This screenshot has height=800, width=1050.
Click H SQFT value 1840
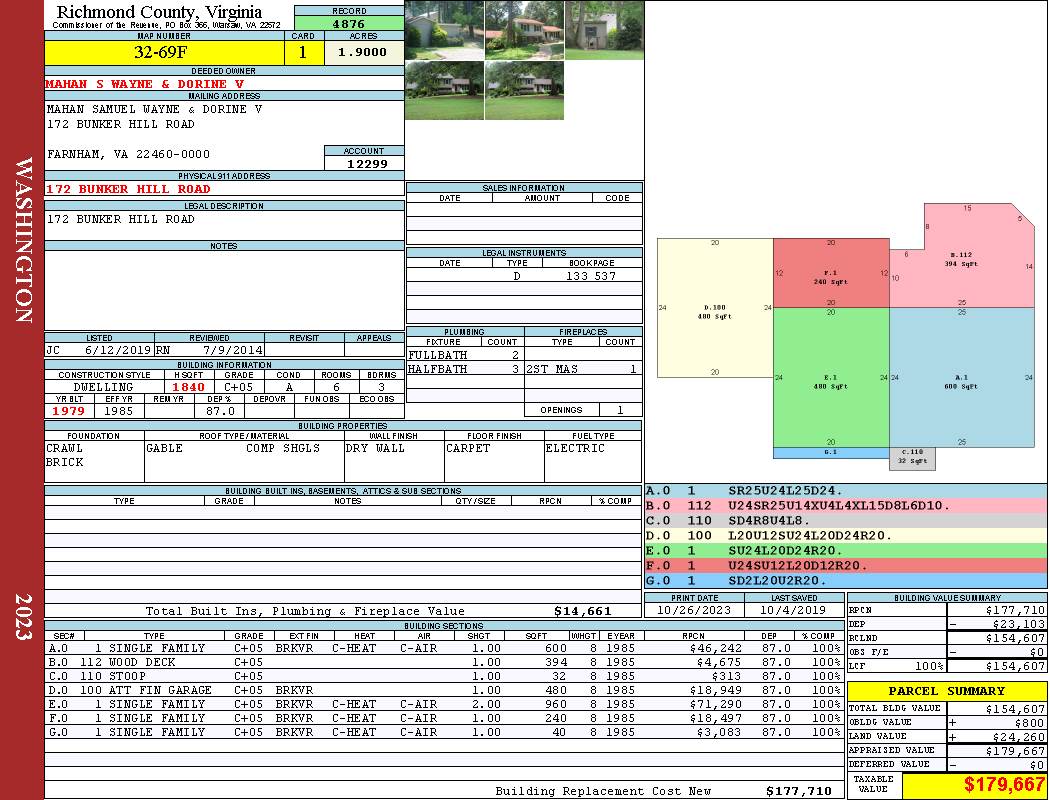(x=188, y=387)
